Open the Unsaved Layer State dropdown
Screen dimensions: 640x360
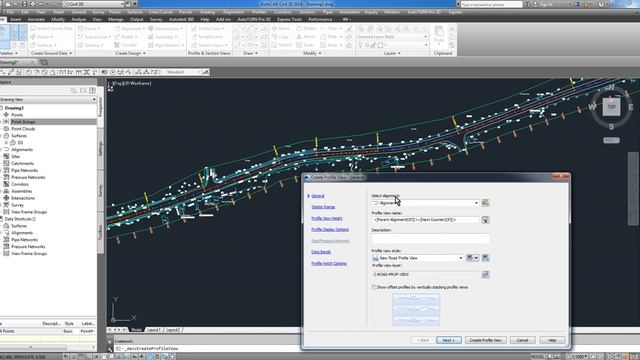[392, 37]
